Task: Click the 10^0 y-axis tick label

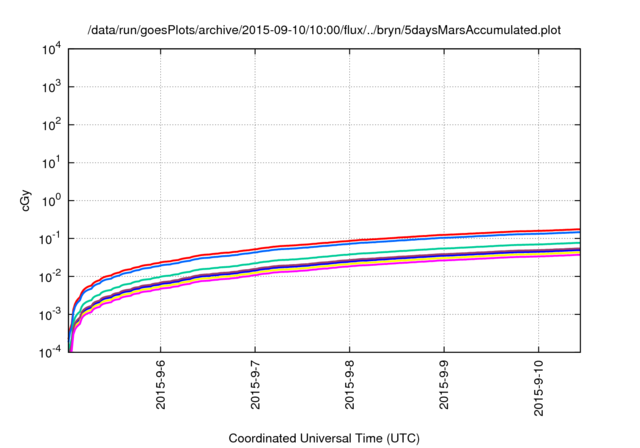Action: [52, 201]
